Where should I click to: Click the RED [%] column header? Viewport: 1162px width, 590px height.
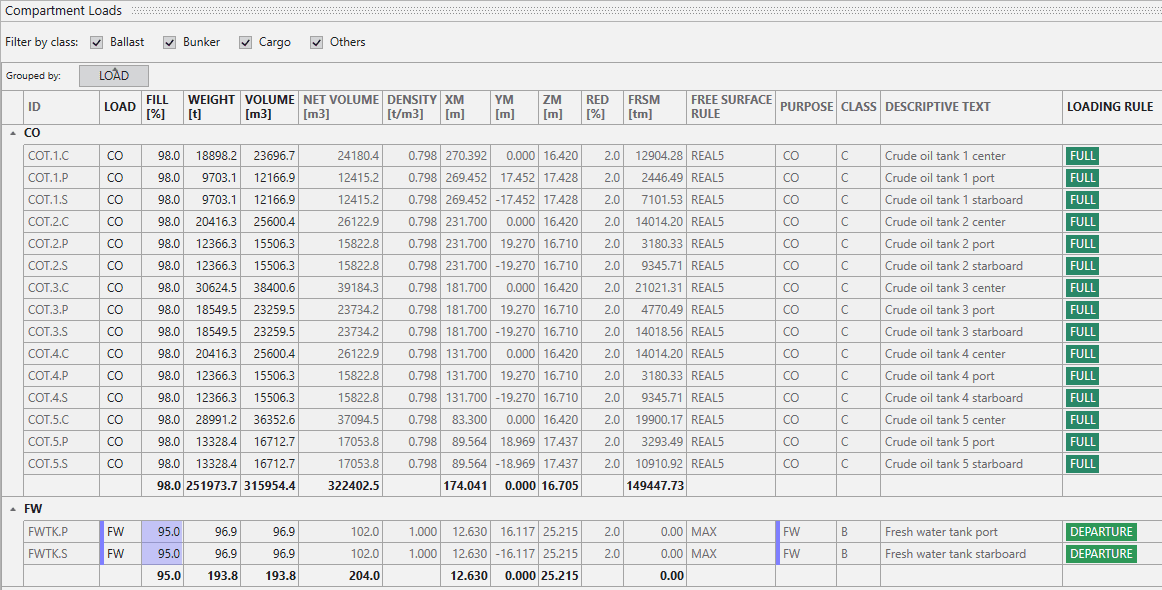pos(602,107)
